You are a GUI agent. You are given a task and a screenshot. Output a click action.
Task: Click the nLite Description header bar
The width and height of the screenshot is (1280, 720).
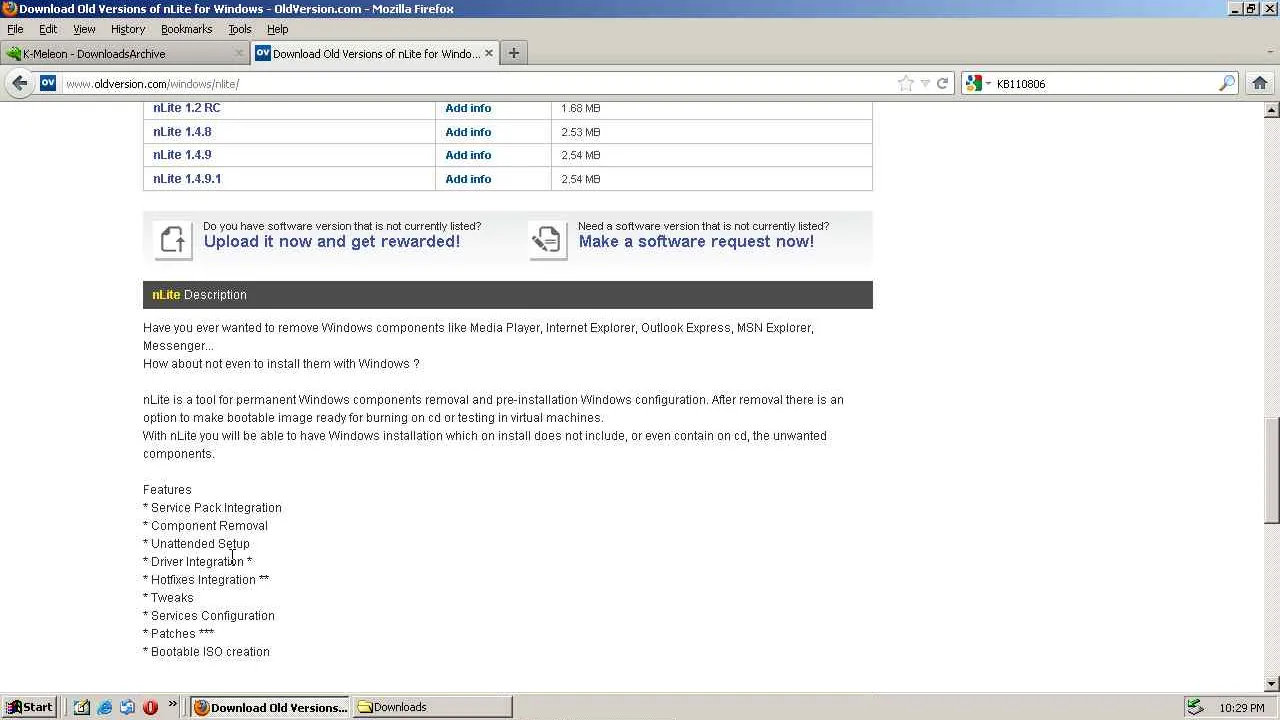coord(508,295)
